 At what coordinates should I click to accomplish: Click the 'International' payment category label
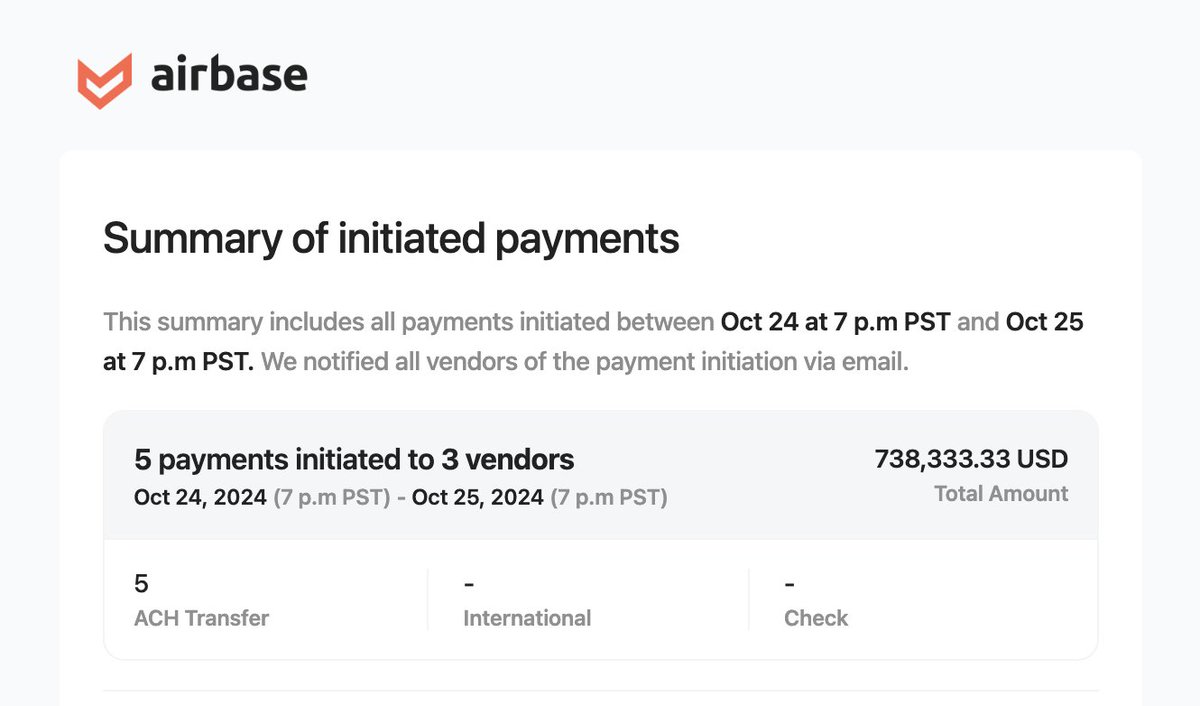click(527, 618)
